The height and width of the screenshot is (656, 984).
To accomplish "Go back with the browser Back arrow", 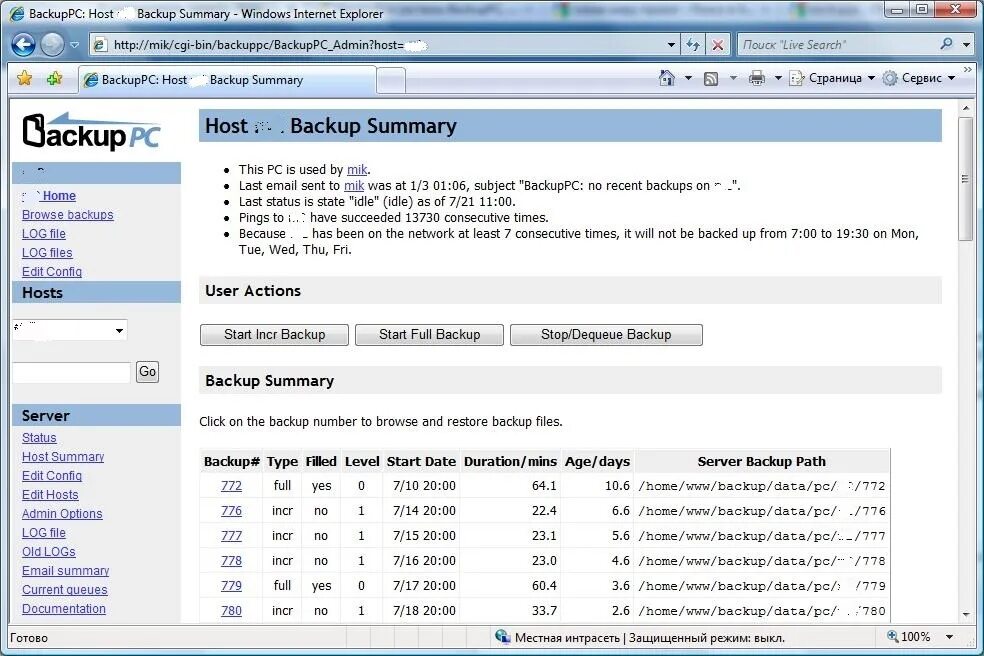I will (23, 45).
